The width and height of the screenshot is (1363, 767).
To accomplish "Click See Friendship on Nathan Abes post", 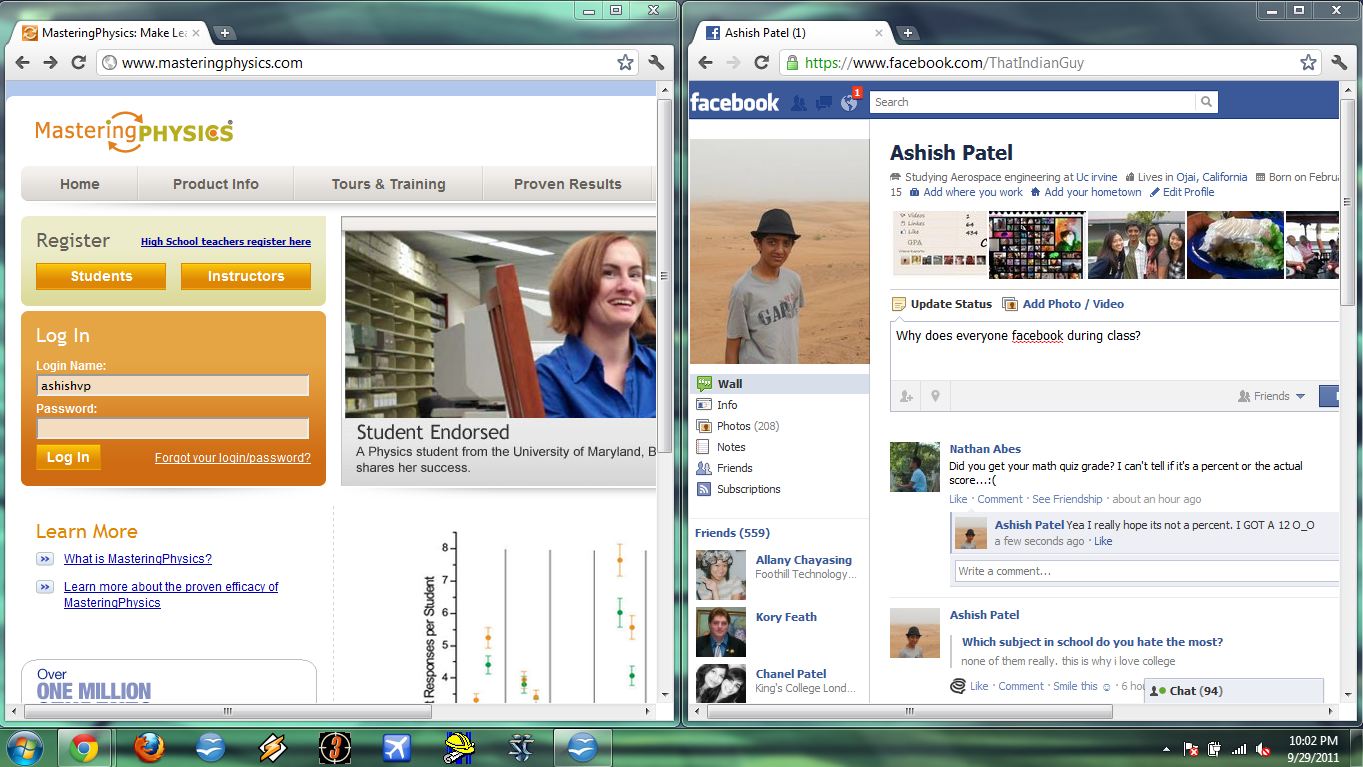I will pos(1067,499).
